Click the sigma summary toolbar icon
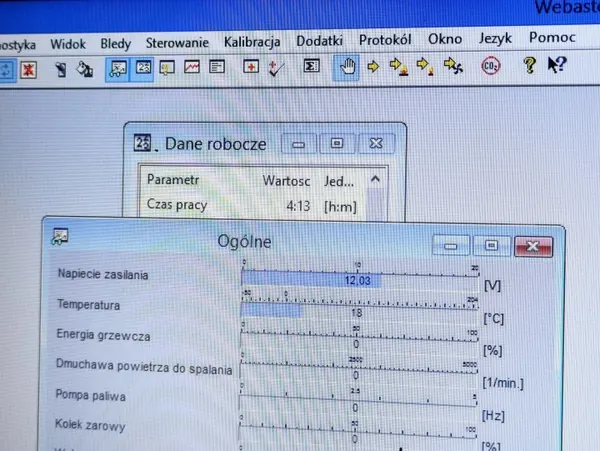 tap(311, 66)
